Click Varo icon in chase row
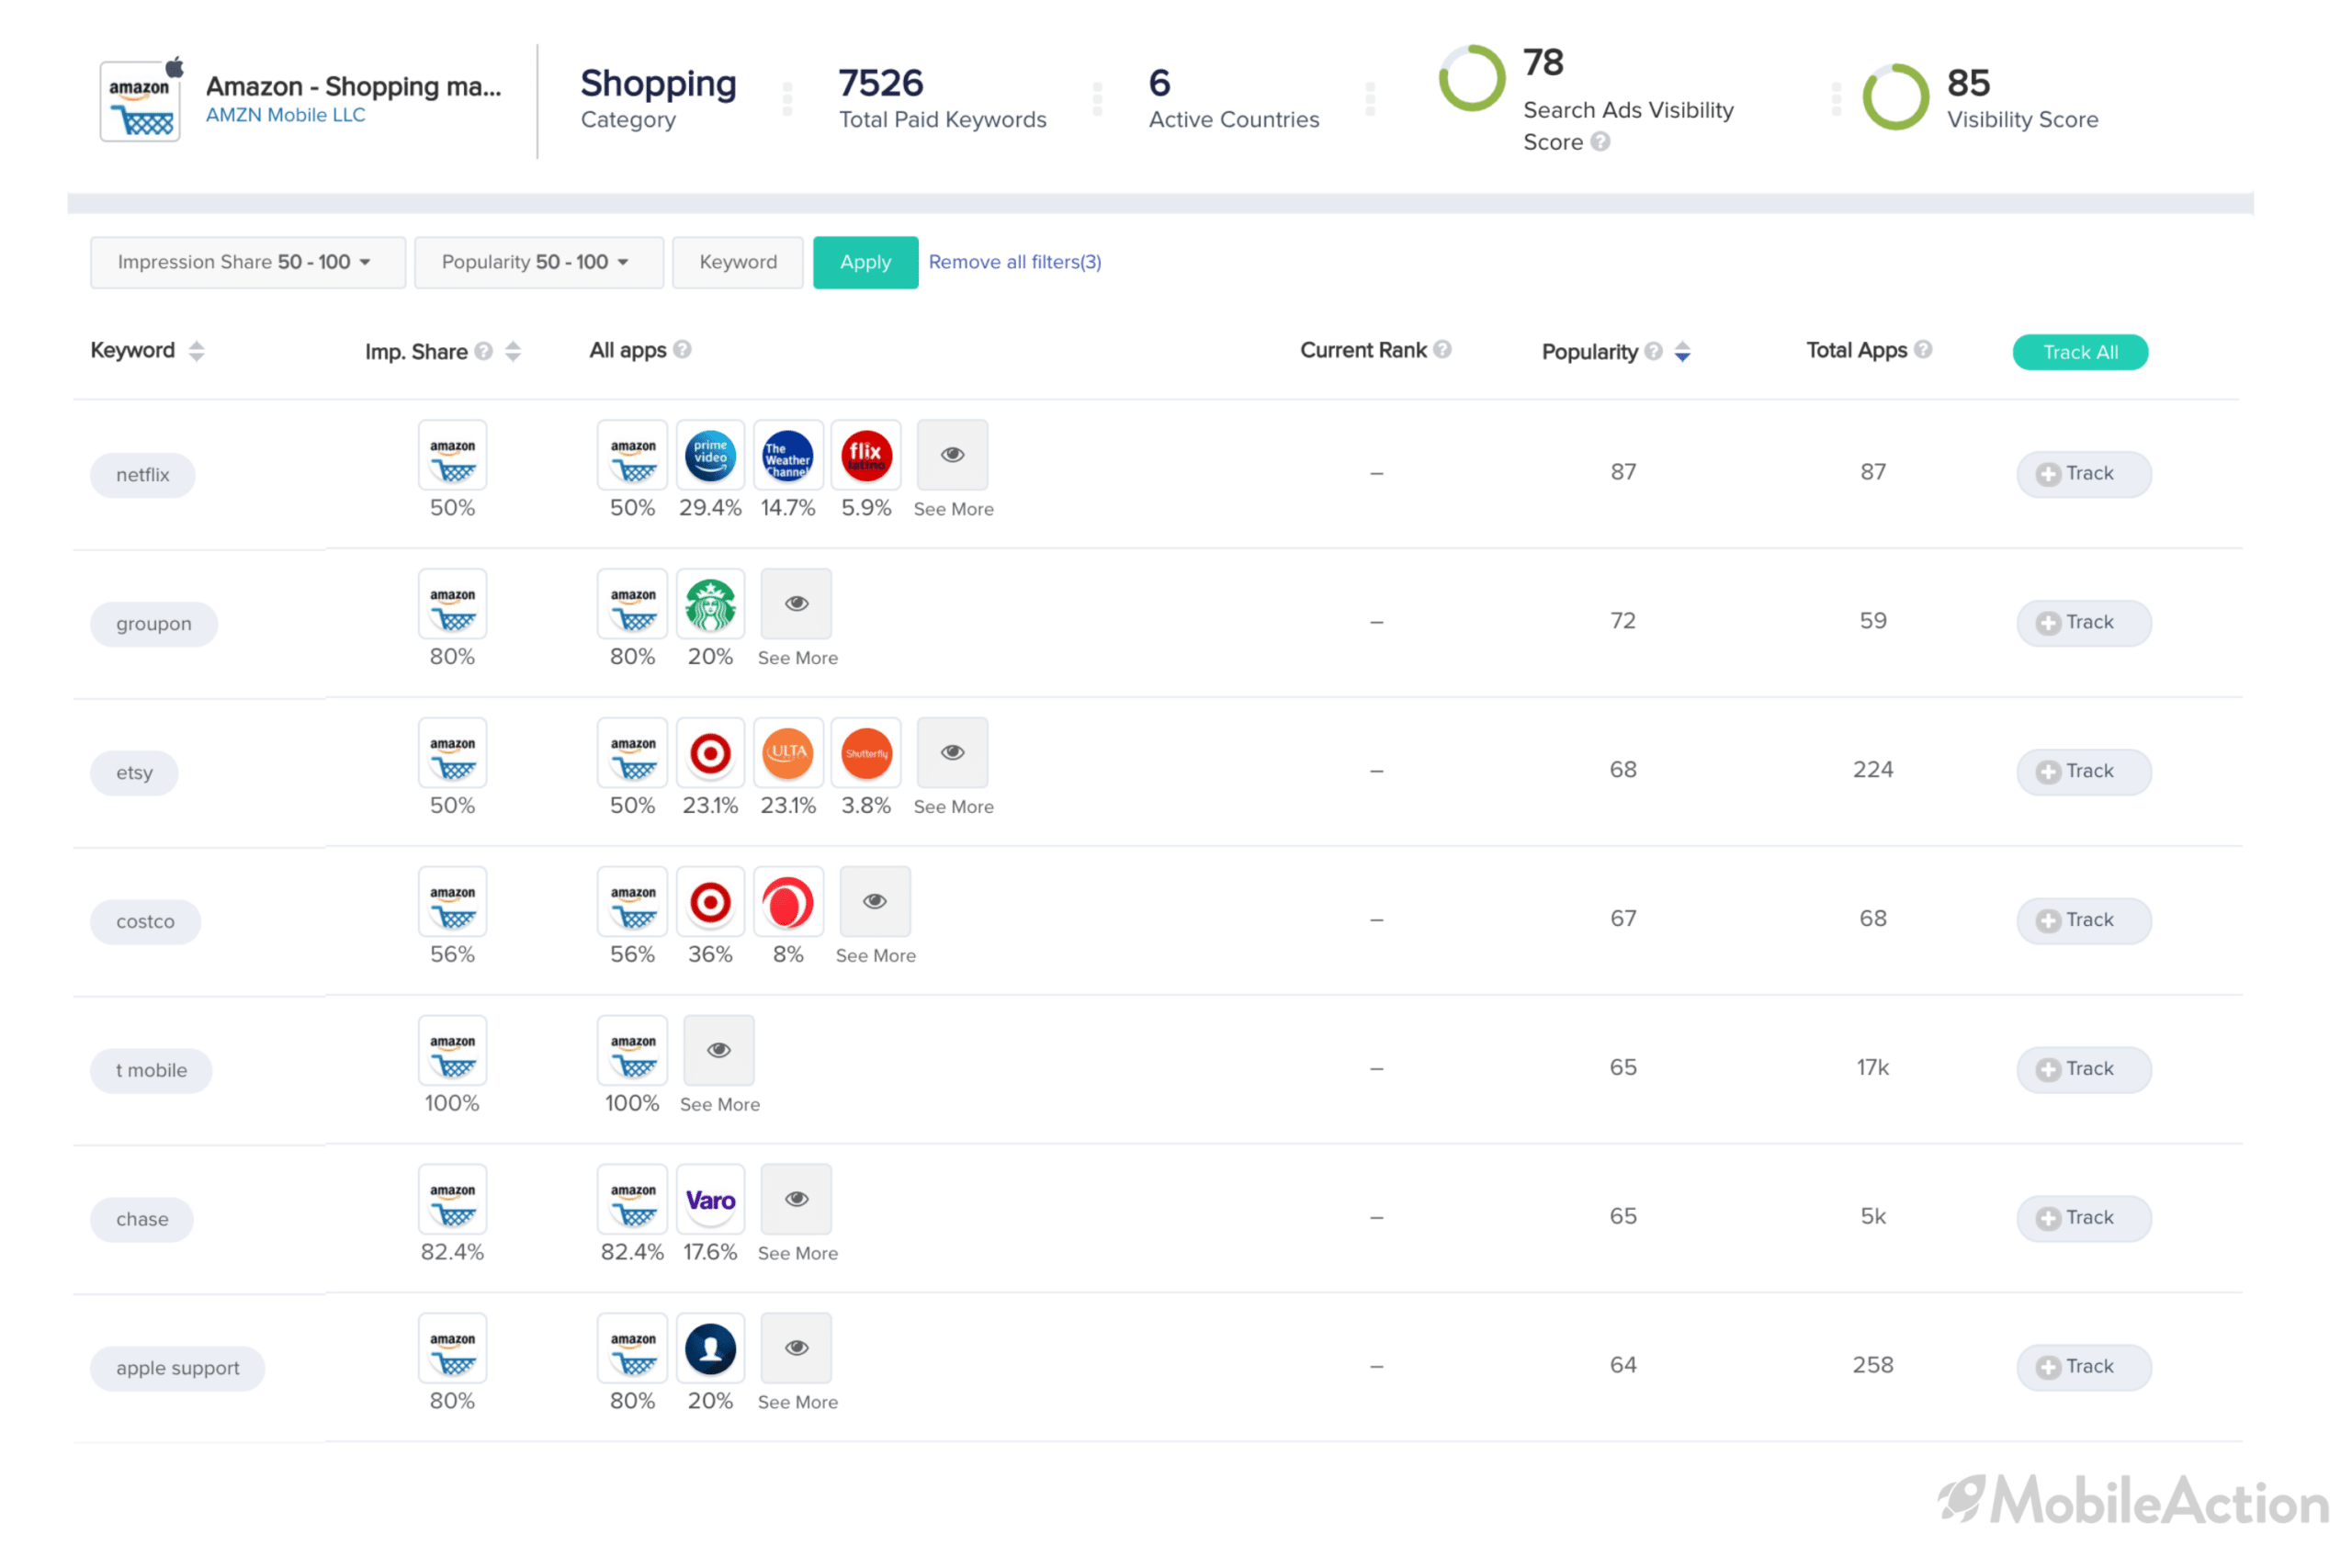Image resolution: width=2352 pixels, height=1568 pixels. click(x=710, y=1199)
